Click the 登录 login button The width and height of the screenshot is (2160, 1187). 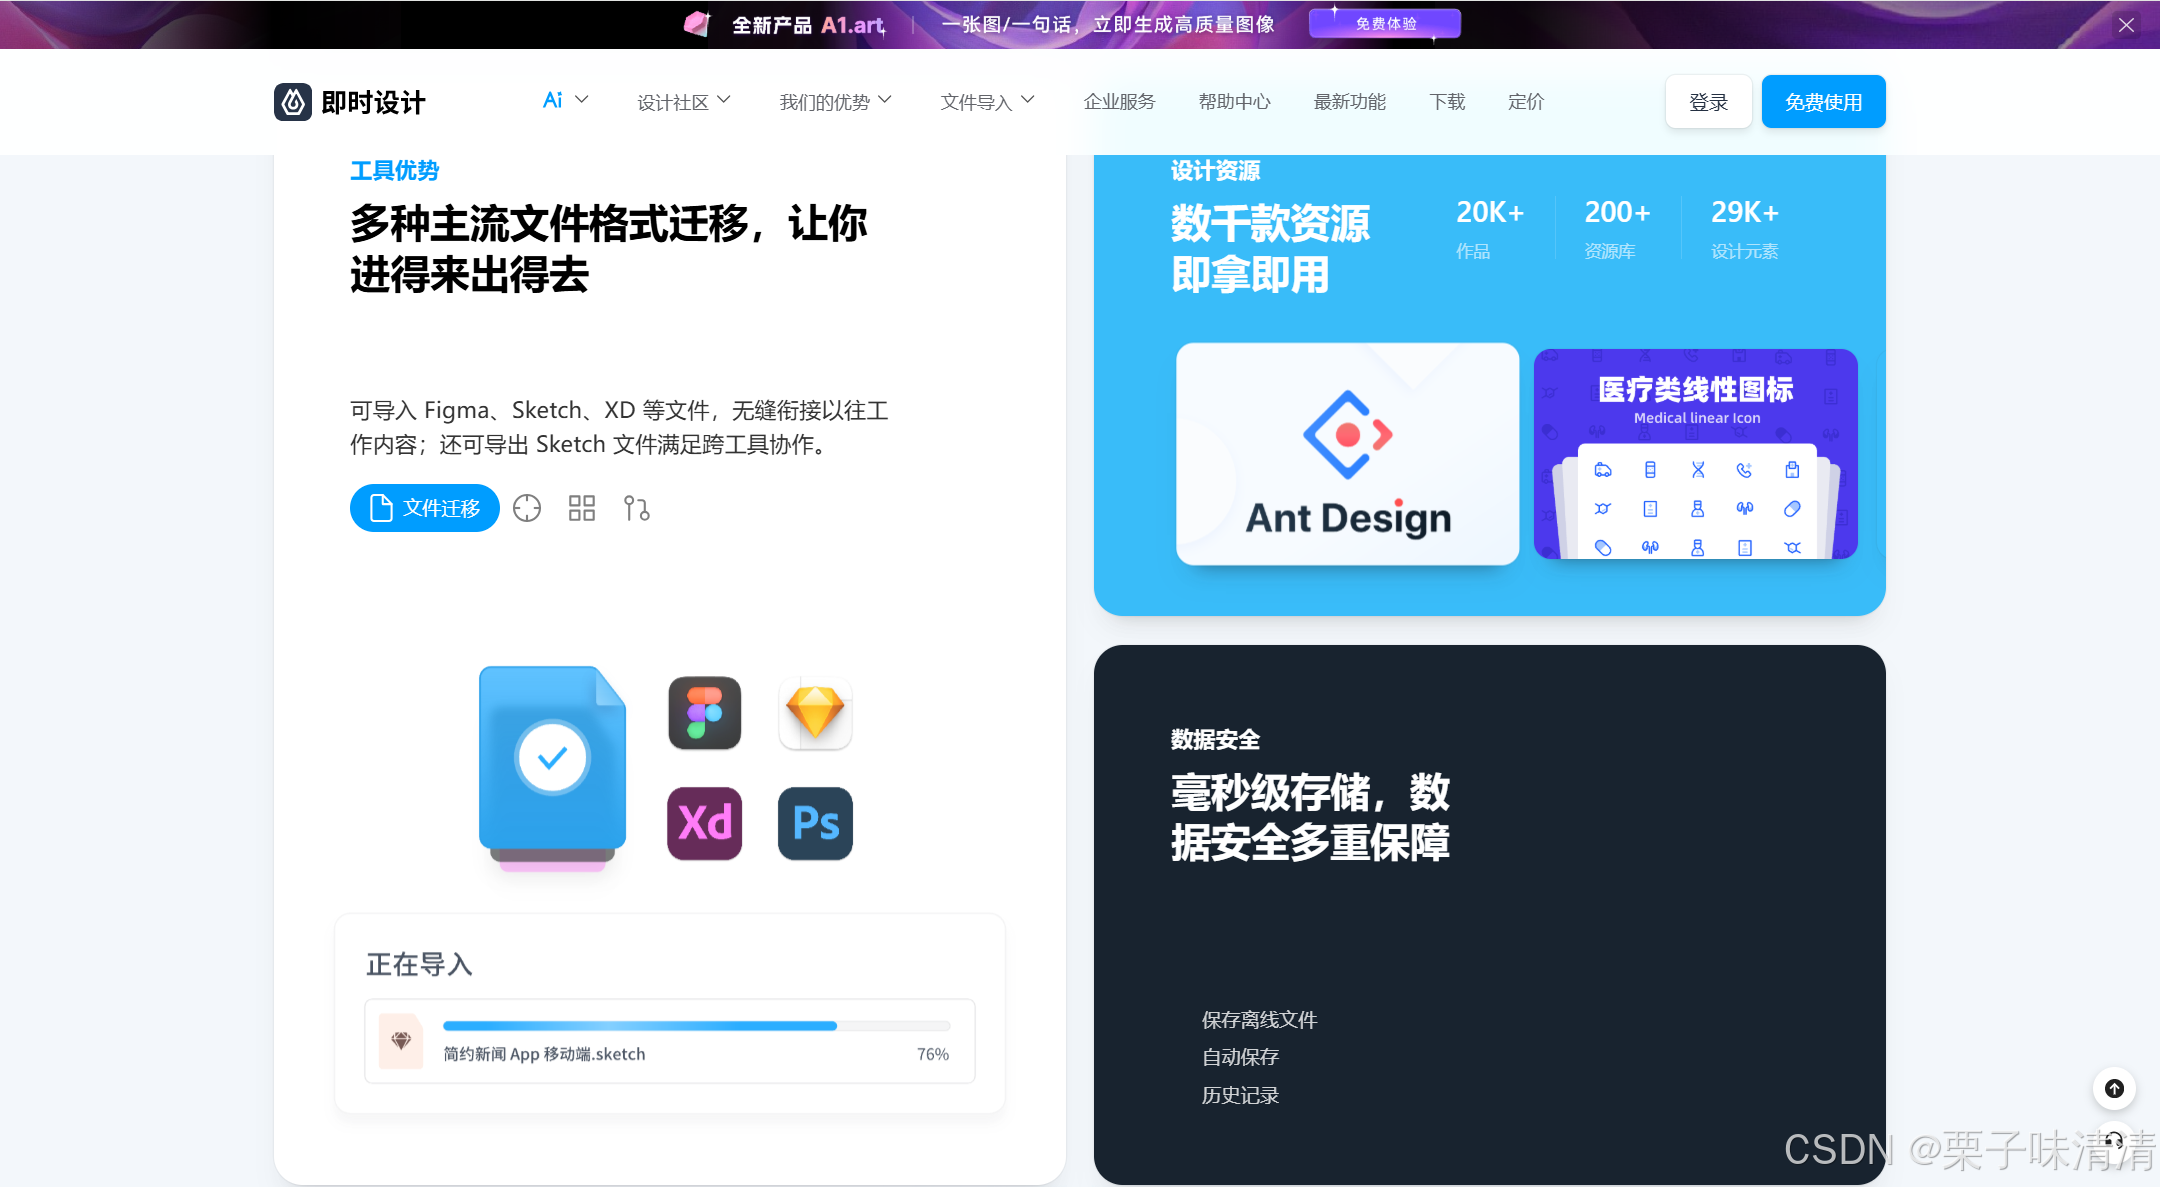pyautogui.click(x=1708, y=102)
